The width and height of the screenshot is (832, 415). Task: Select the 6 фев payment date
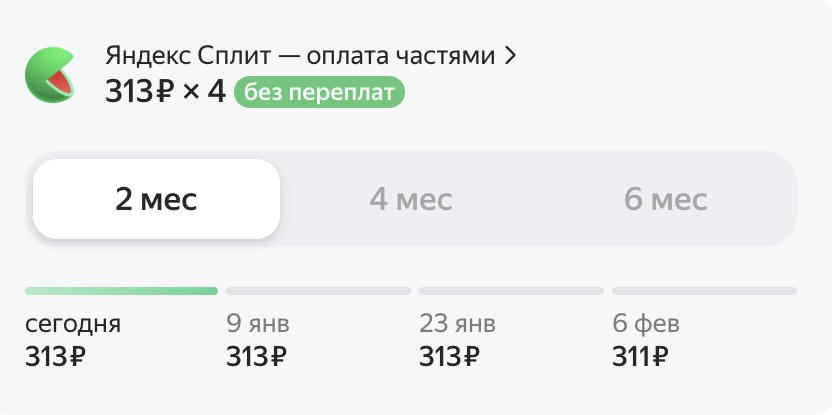coord(646,324)
